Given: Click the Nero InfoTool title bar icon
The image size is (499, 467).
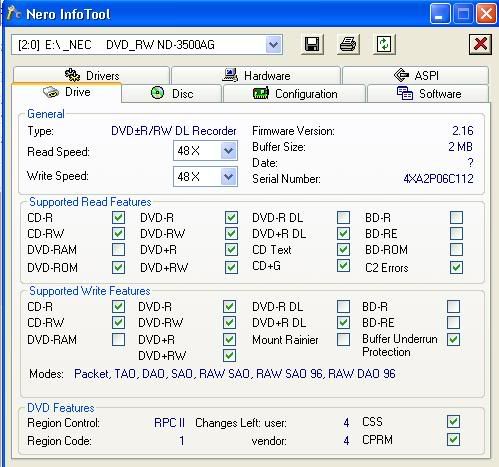Looking at the screenshot, I should click(13, 14).
